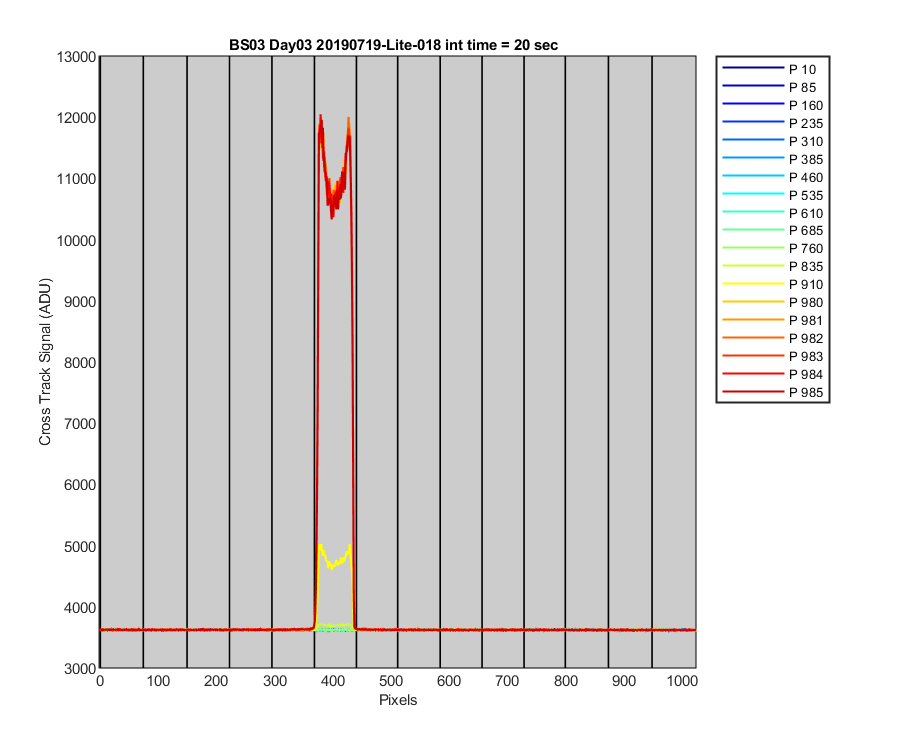Viewport: 900px width, 750px height.
Task: Click the y-axis tick label 12000
Action: (76, 118)
